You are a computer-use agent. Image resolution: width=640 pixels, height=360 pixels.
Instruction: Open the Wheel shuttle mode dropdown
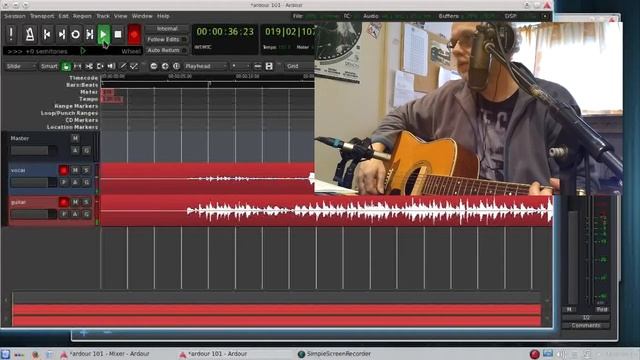coord(131,51)
